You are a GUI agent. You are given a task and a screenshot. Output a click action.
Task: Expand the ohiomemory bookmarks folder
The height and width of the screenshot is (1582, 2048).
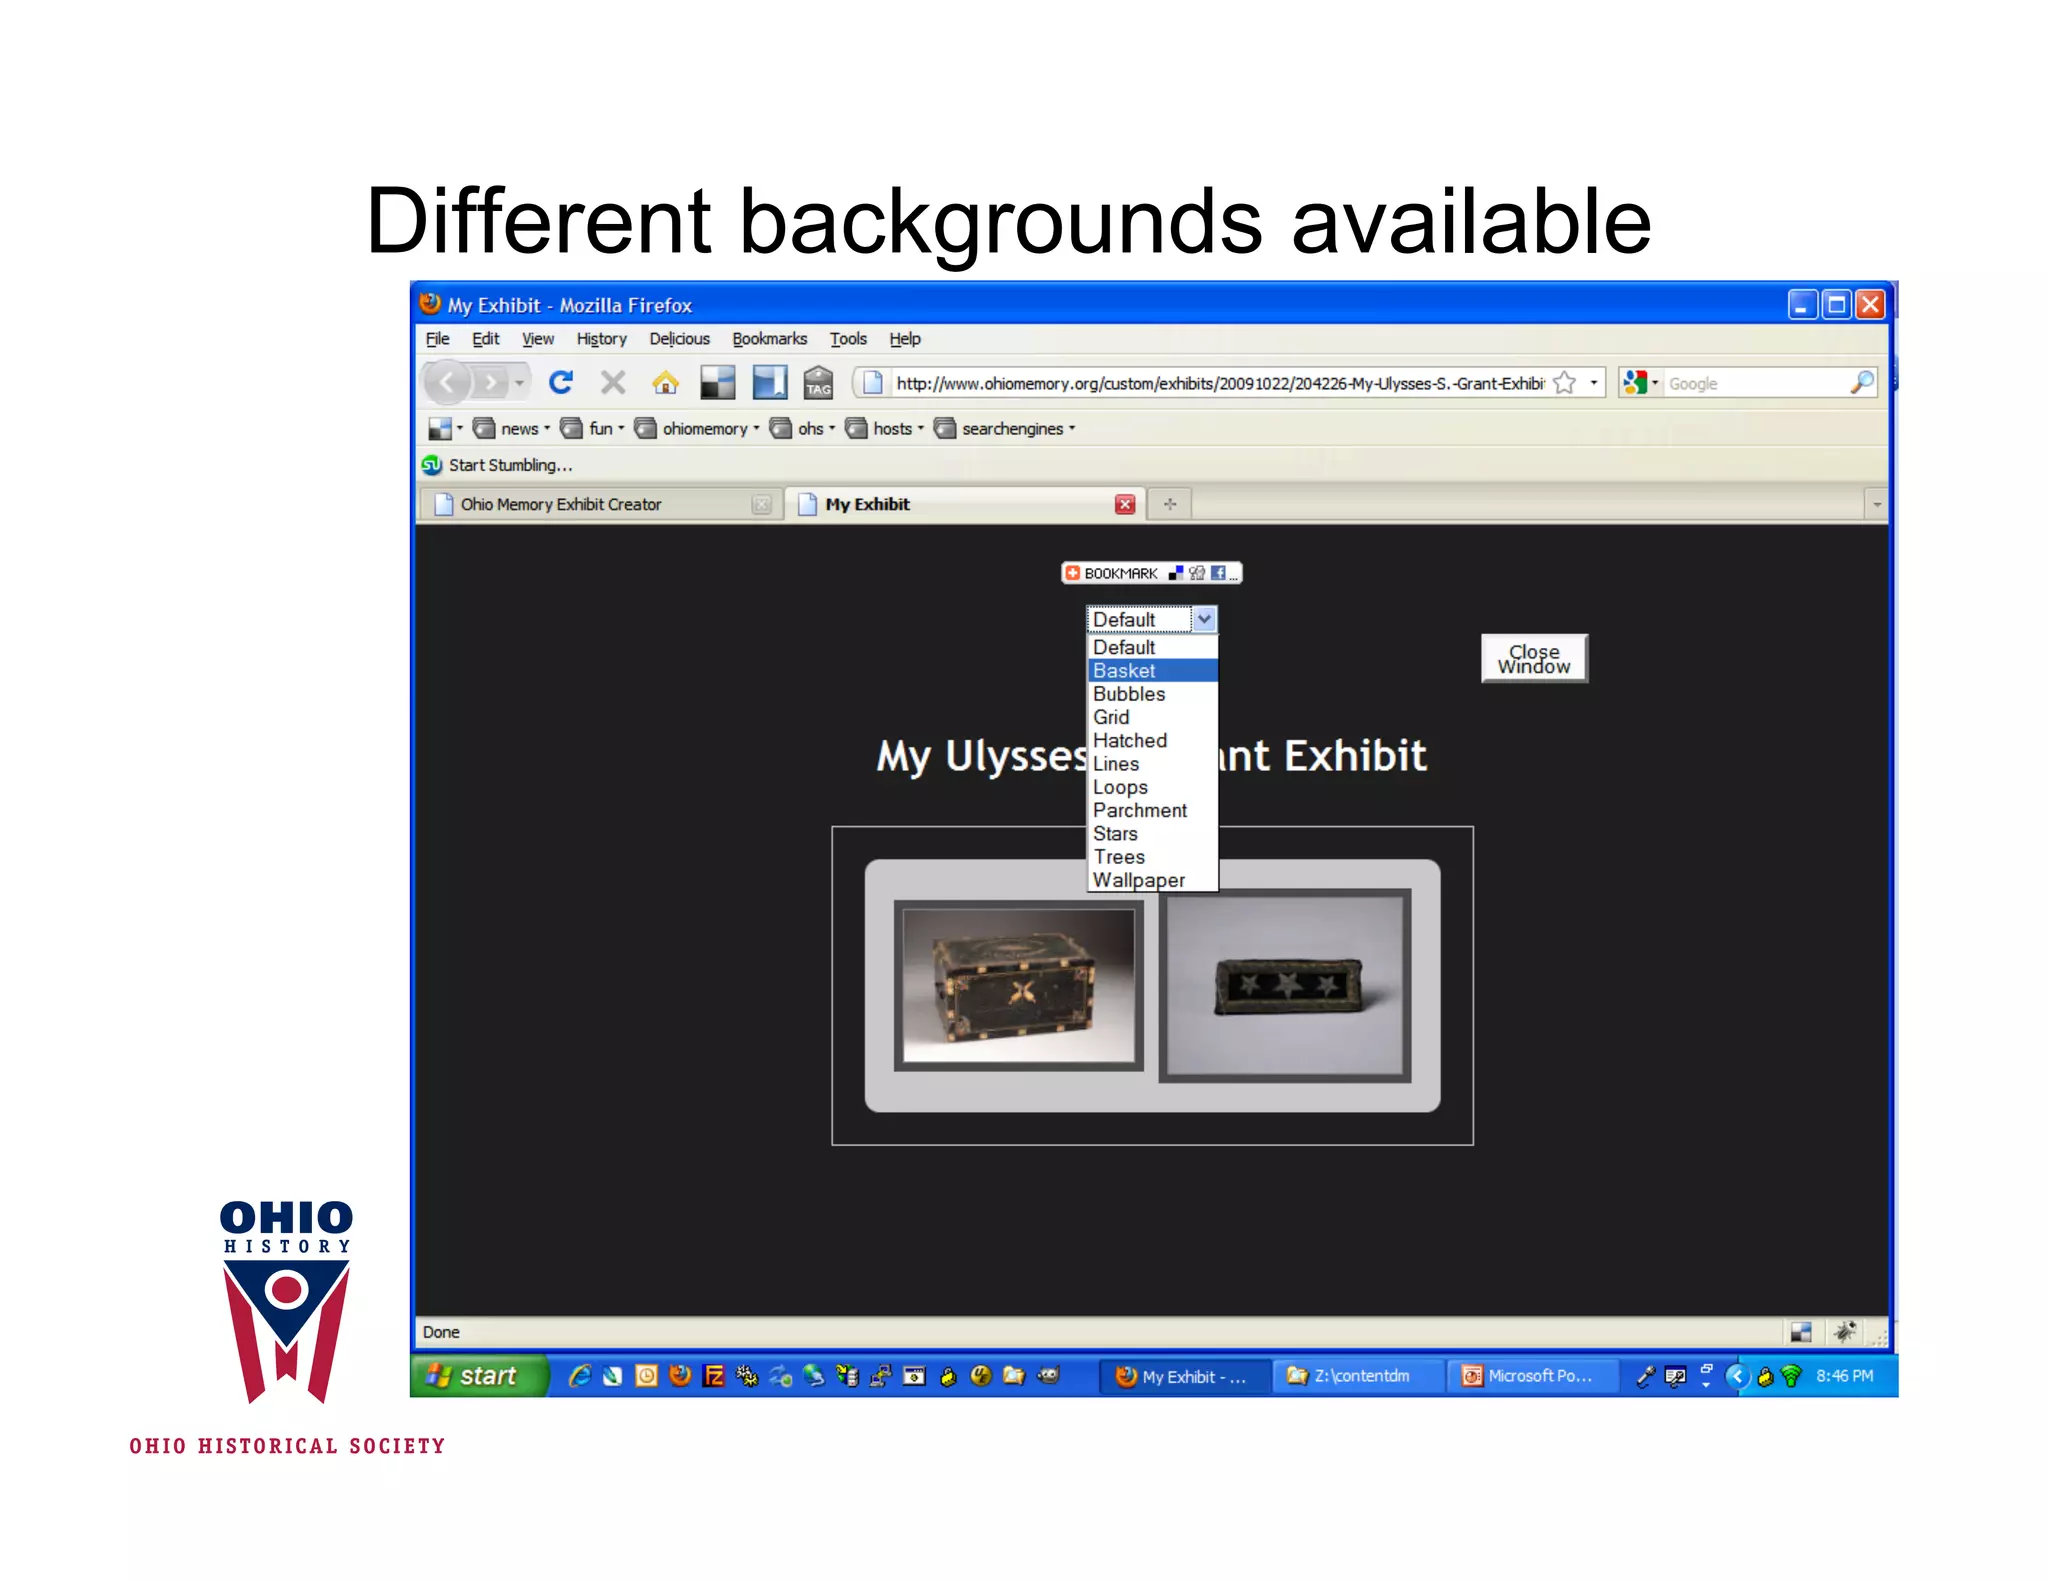pyautogui.click(x=697, y=428)
